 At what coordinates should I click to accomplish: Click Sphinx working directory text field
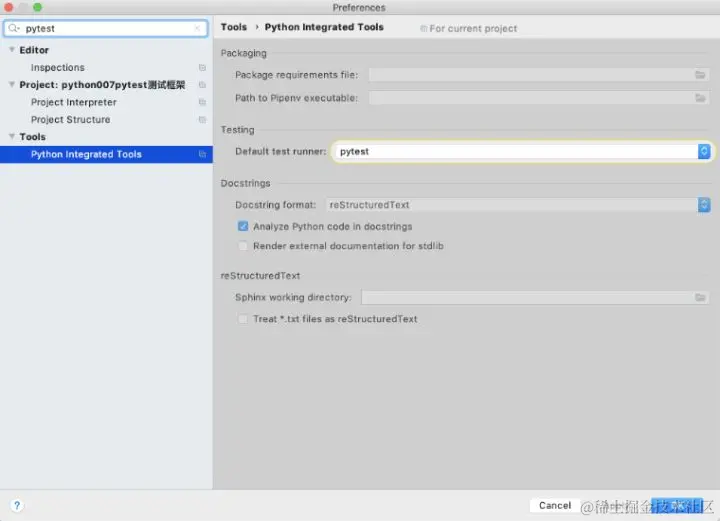point(535,297)
